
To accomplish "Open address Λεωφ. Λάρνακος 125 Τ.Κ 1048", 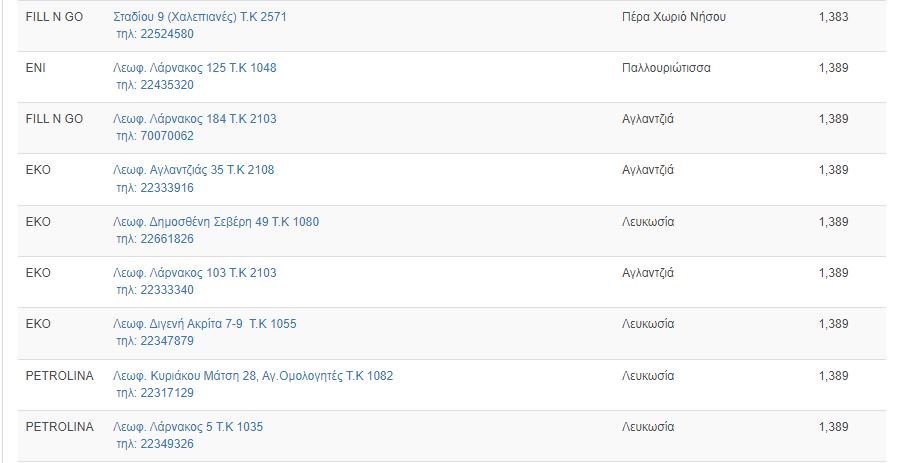I will point(195,68).
